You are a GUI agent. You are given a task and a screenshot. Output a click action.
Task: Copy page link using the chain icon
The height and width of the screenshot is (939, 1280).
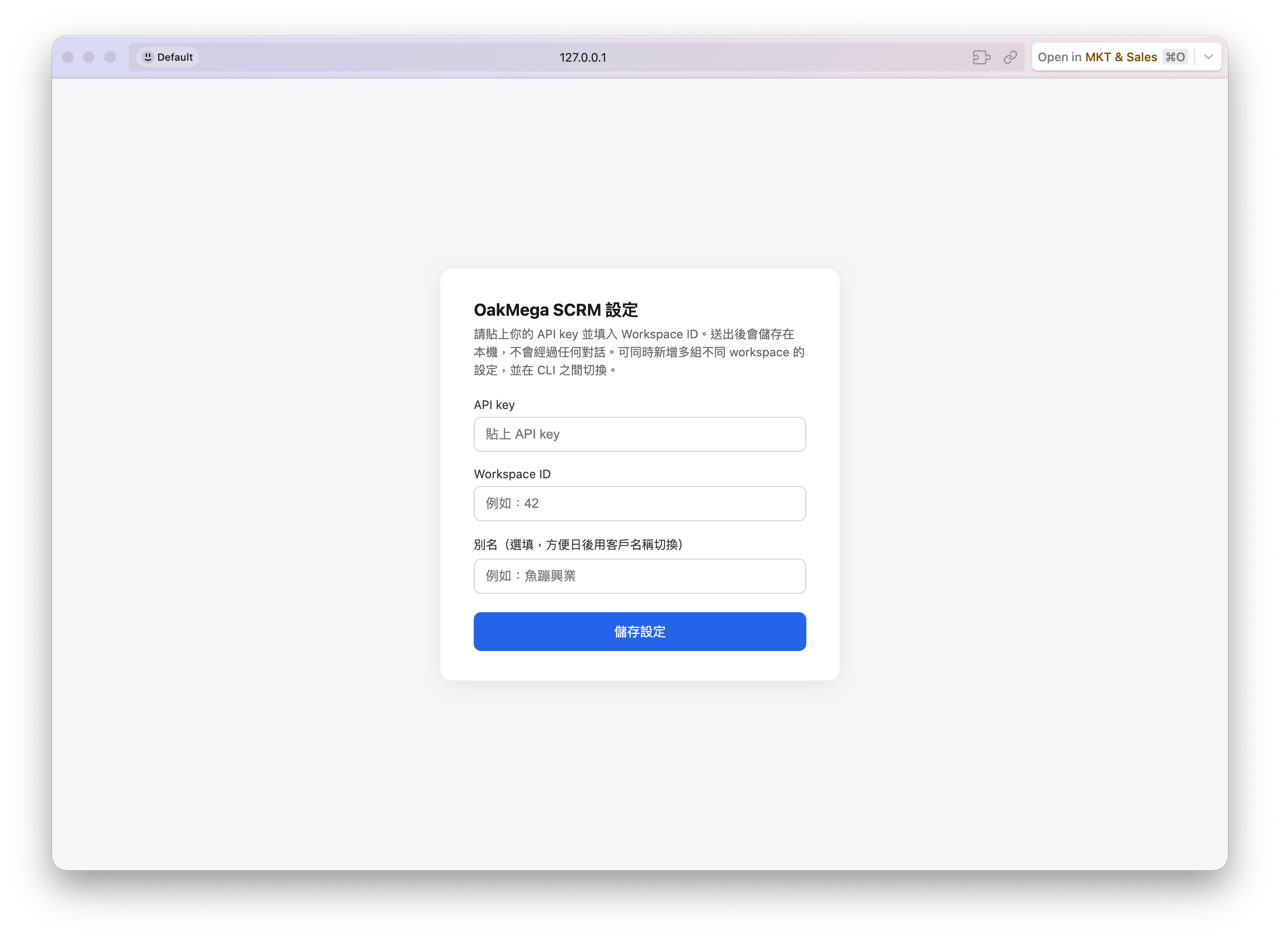click(x=1010, y=58)
